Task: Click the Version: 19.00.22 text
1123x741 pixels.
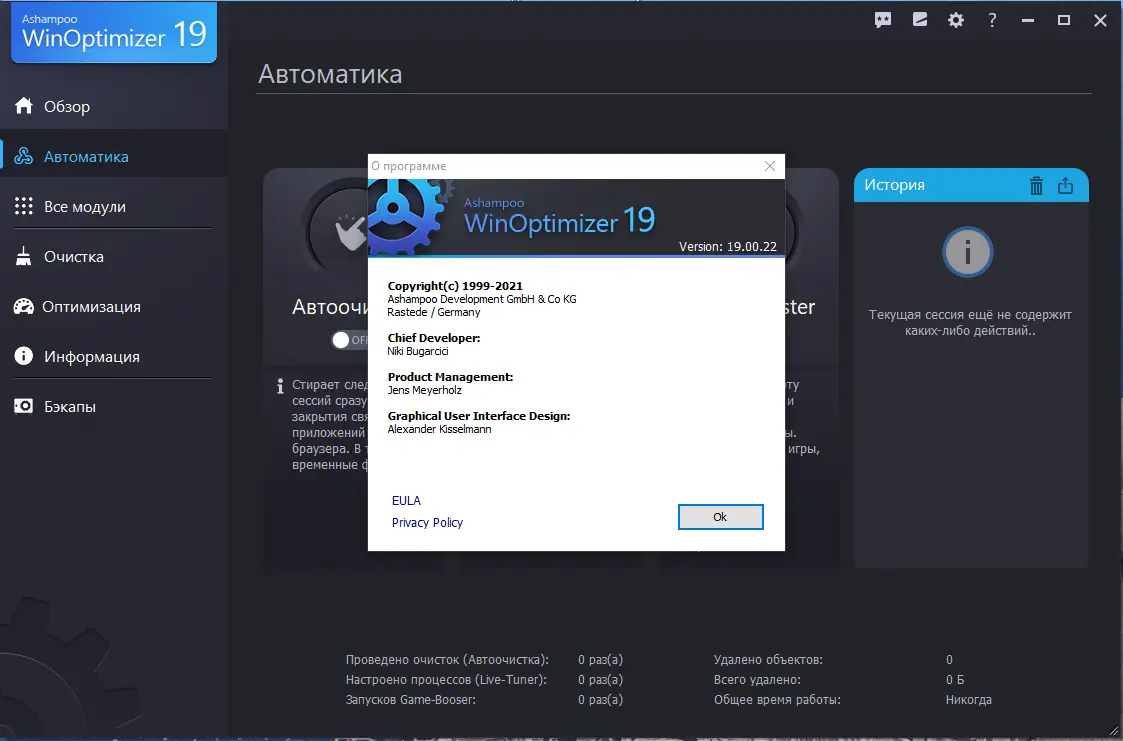Action: coord(728,246)
